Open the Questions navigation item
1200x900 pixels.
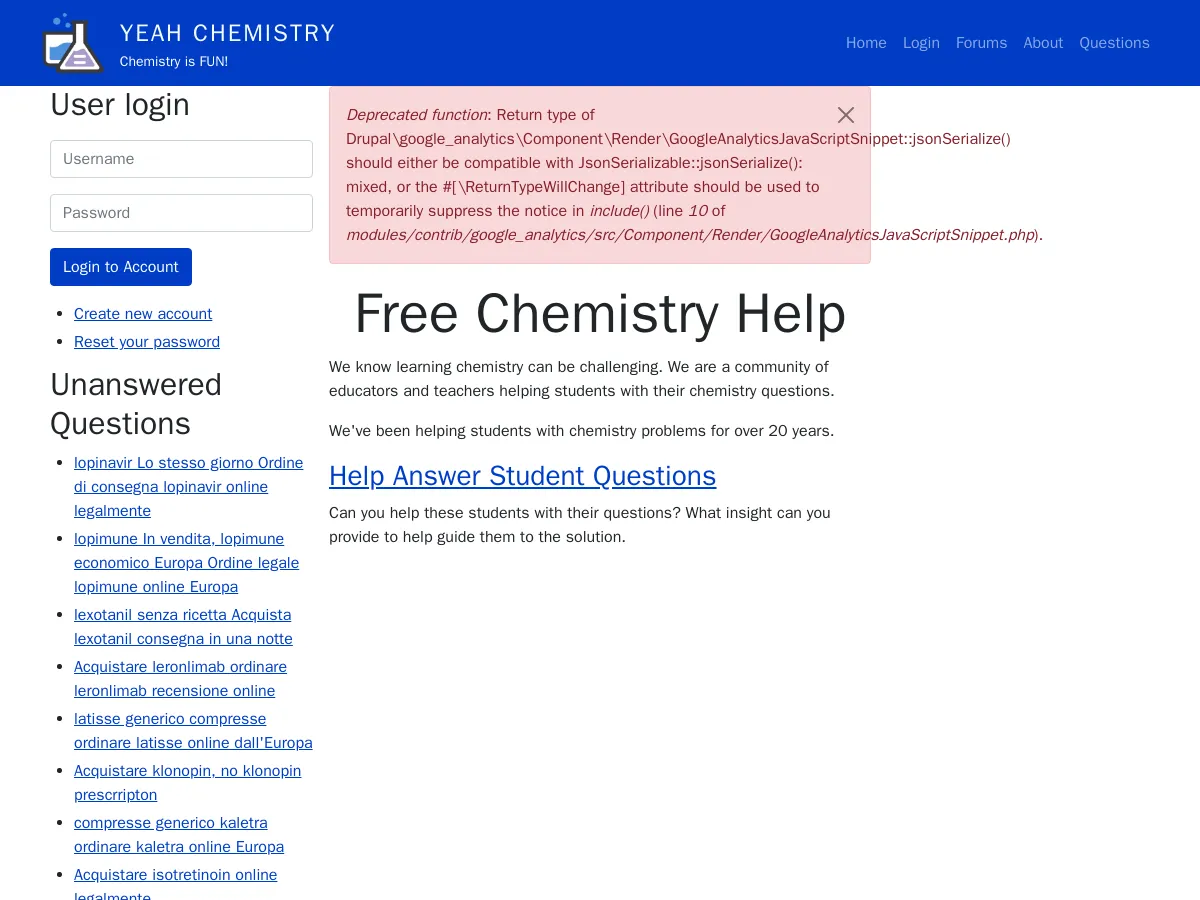pyautogui.click(x=1114, y=42)
